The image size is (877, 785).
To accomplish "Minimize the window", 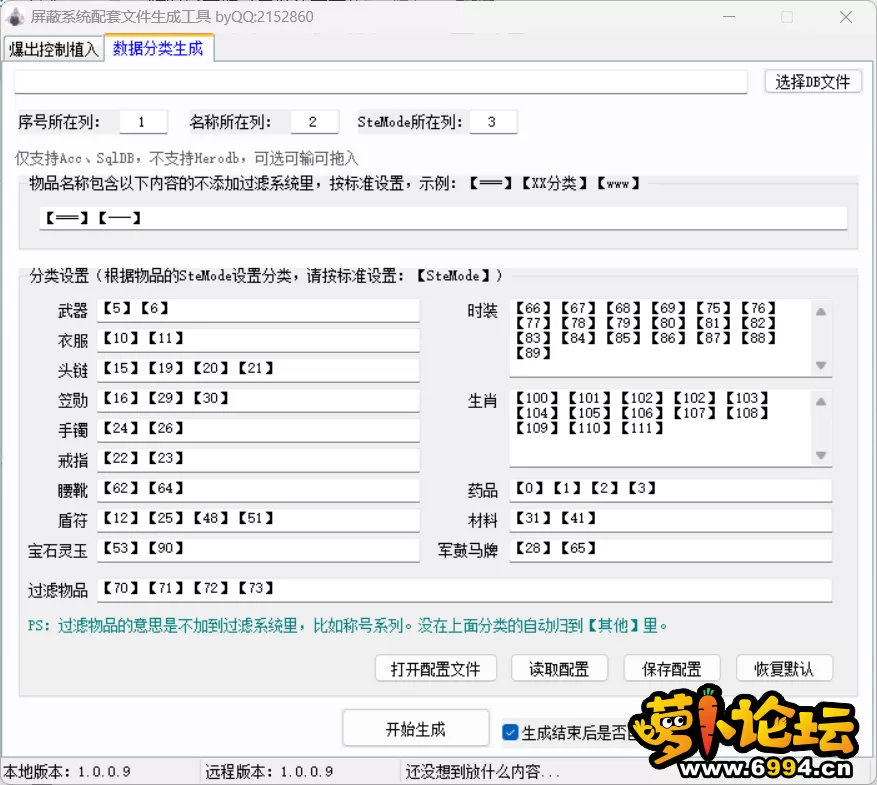I will click(x=729, y=17).
